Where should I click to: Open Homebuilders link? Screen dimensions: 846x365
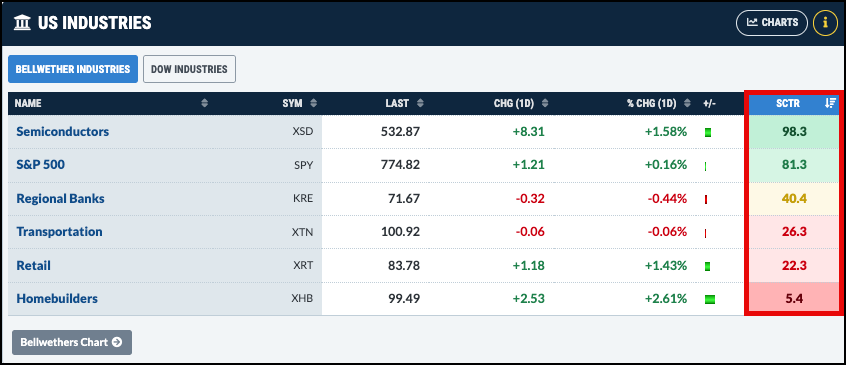[57, 299]
